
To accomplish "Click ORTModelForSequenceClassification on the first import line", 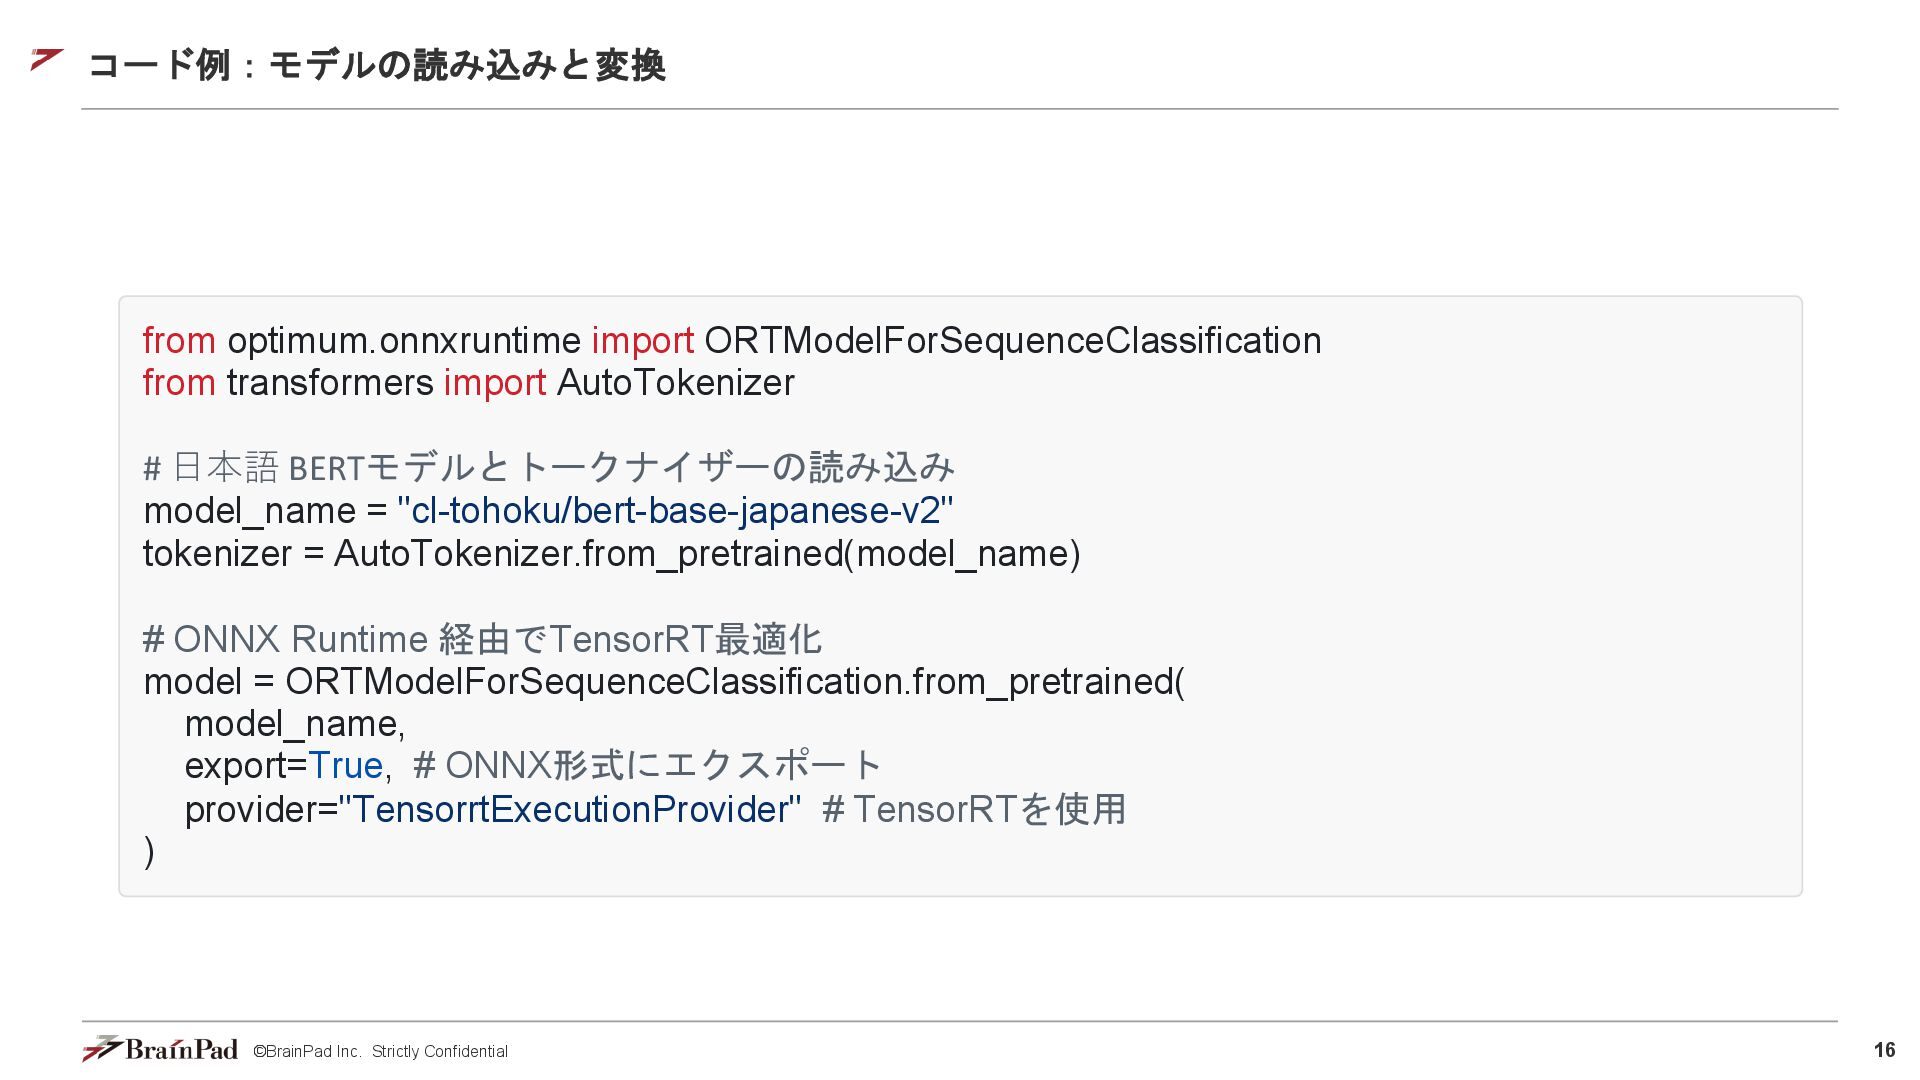I will (1012, 341).
